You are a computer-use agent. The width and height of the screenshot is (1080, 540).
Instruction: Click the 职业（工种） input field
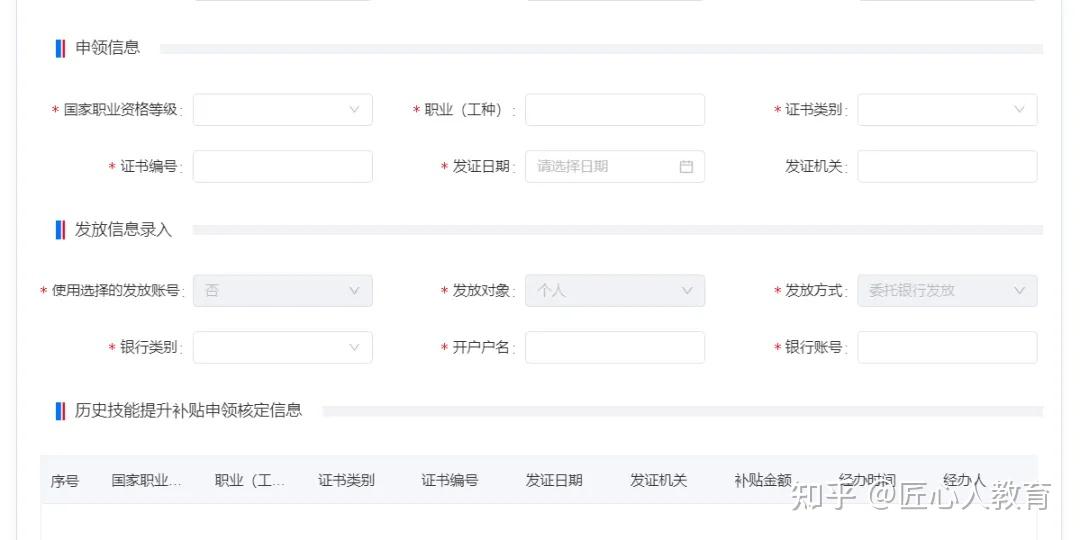coord(614,110)
